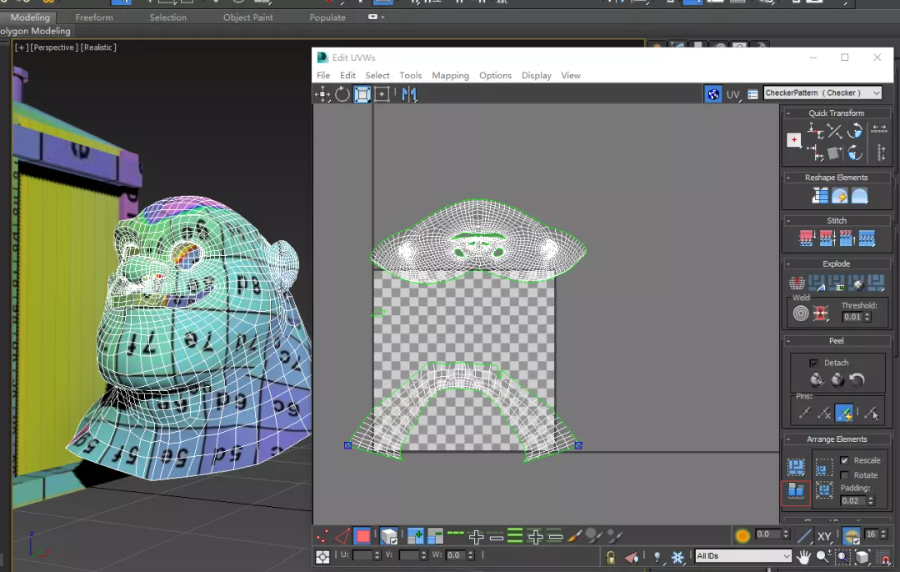Click the Pan View hand icon

[x=806, y=556]
